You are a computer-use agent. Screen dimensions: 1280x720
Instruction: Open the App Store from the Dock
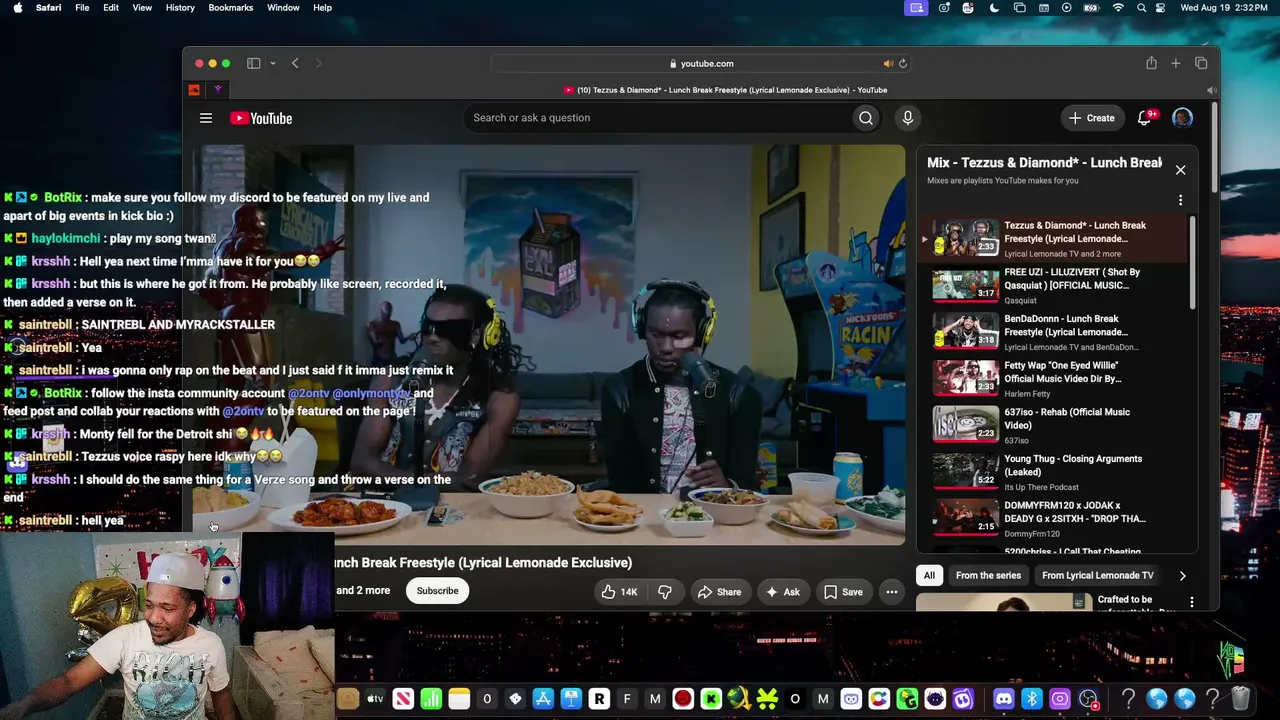pyautogui.click(x=543, y=699)
